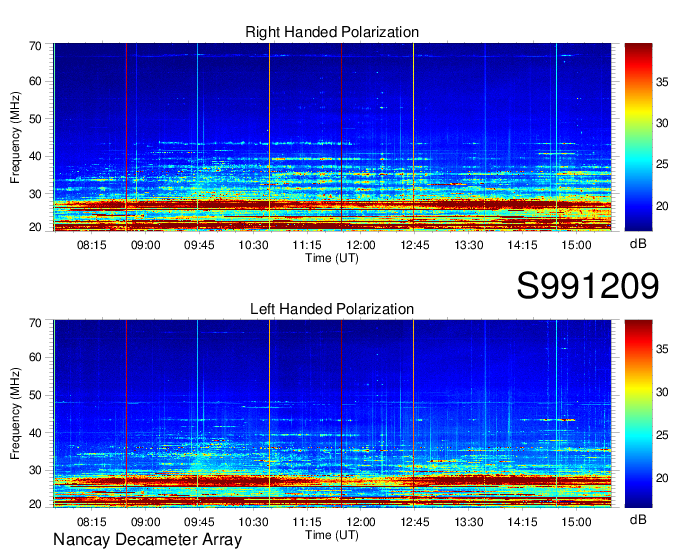
Task: Click the 10:30 tick on Left Handed time axis
Action: tap(253, 521)
